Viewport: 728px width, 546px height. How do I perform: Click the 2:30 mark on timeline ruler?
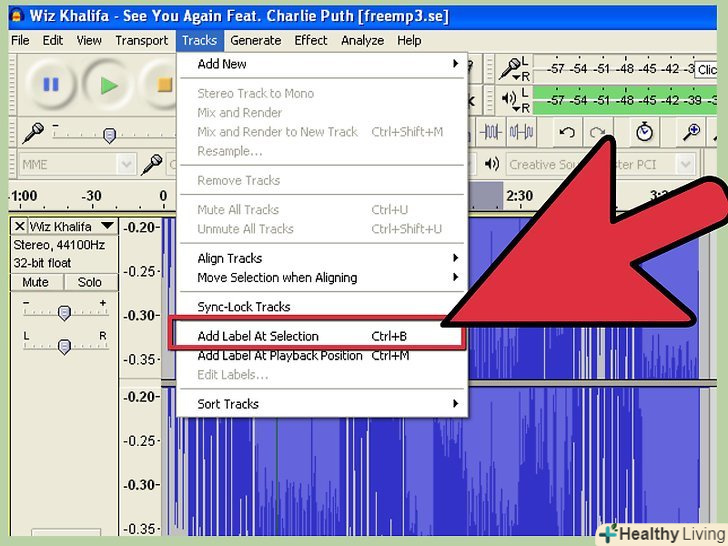pos(519,196)
